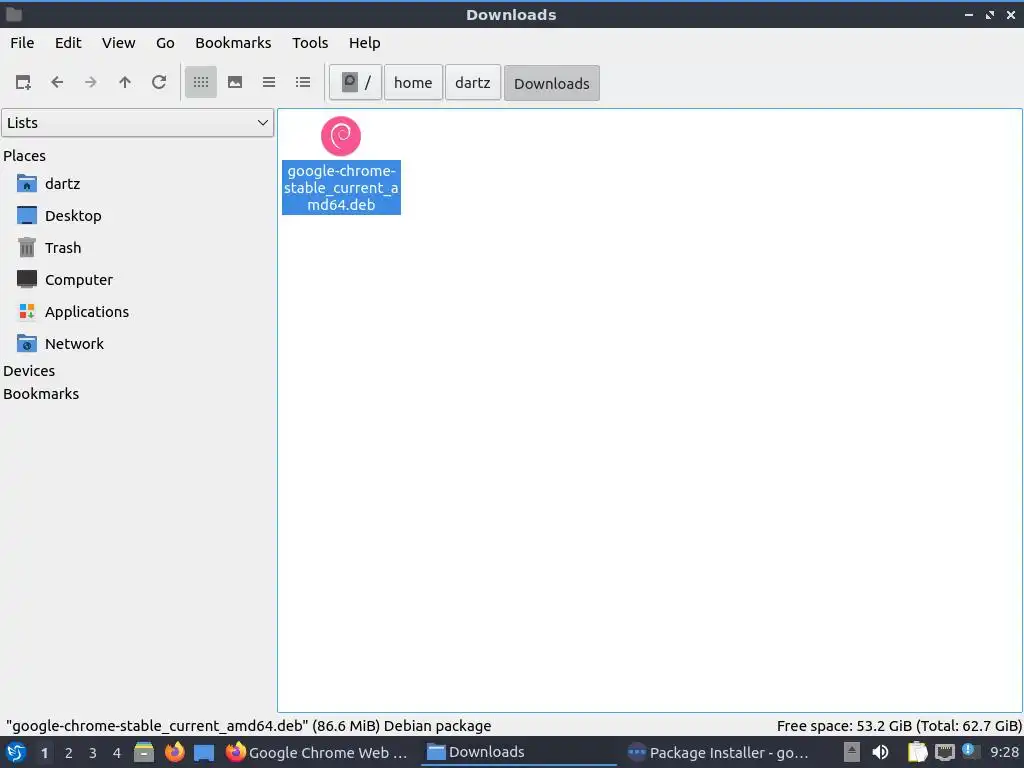Click the free space status text
This screenshot has height=768, width=1024.
(x=899, y=726)
